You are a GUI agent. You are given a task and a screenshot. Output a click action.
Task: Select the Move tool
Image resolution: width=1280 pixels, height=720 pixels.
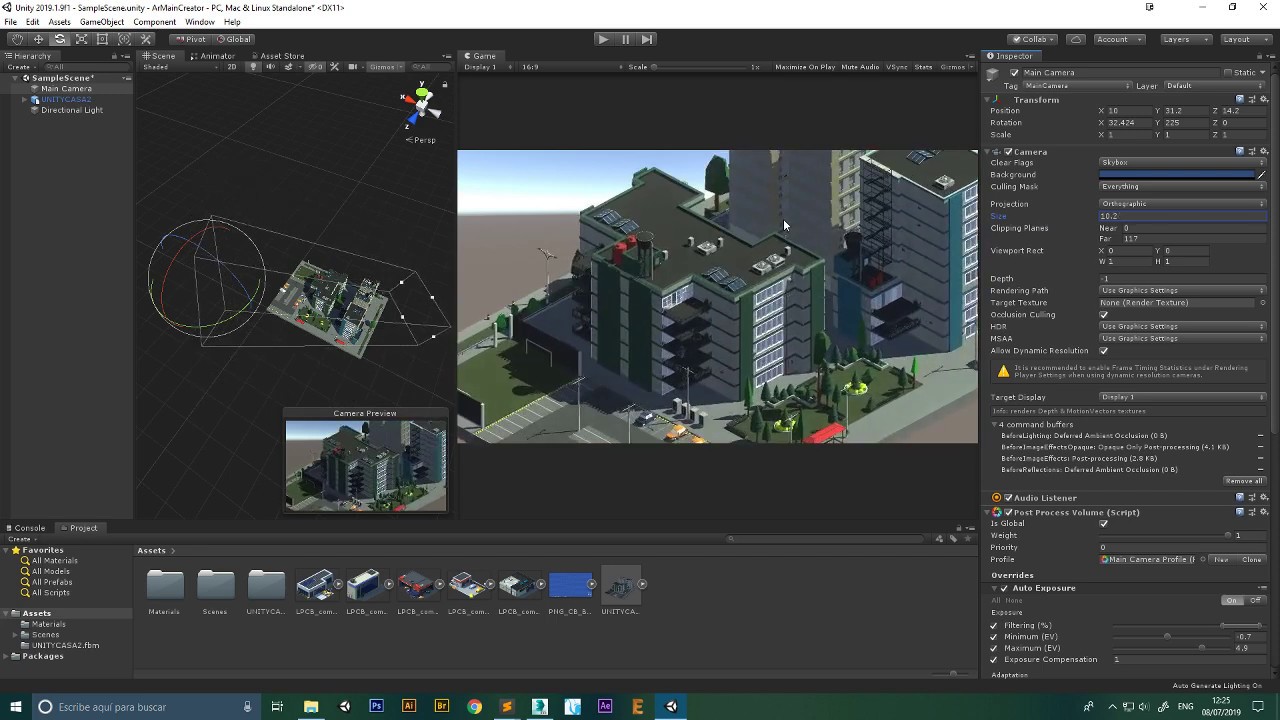(x=38, y=39)
